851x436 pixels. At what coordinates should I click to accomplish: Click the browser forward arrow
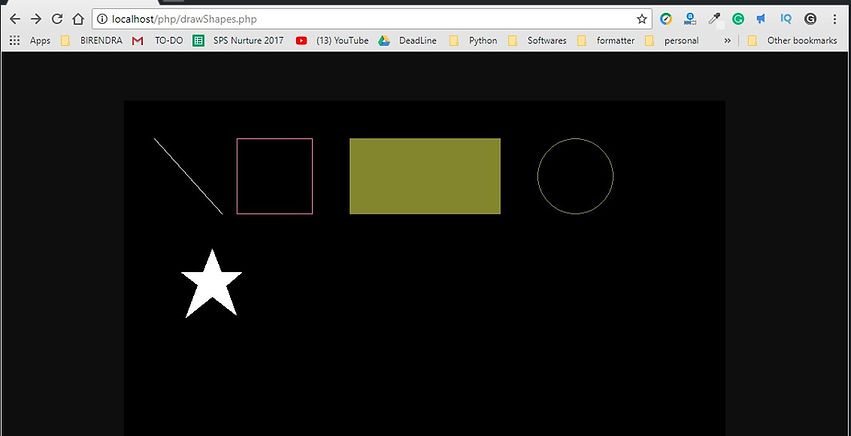point(36,20)
